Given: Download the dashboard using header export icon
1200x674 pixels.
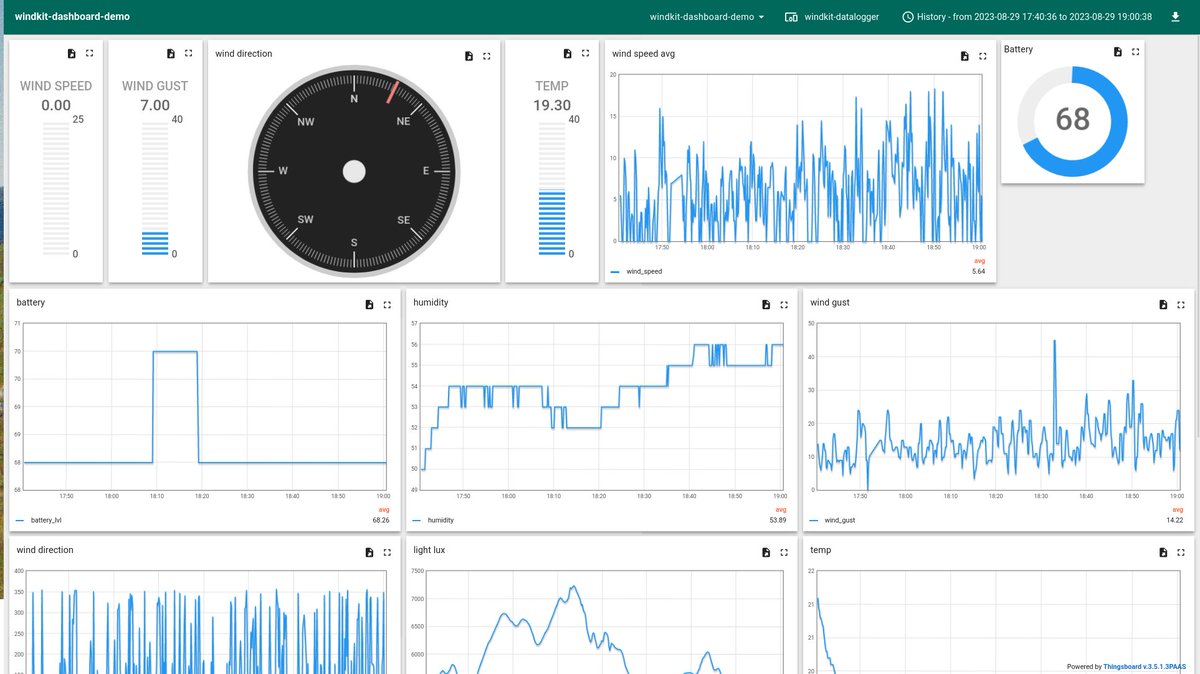Looking at the screenshot, I should (1175, 17).
